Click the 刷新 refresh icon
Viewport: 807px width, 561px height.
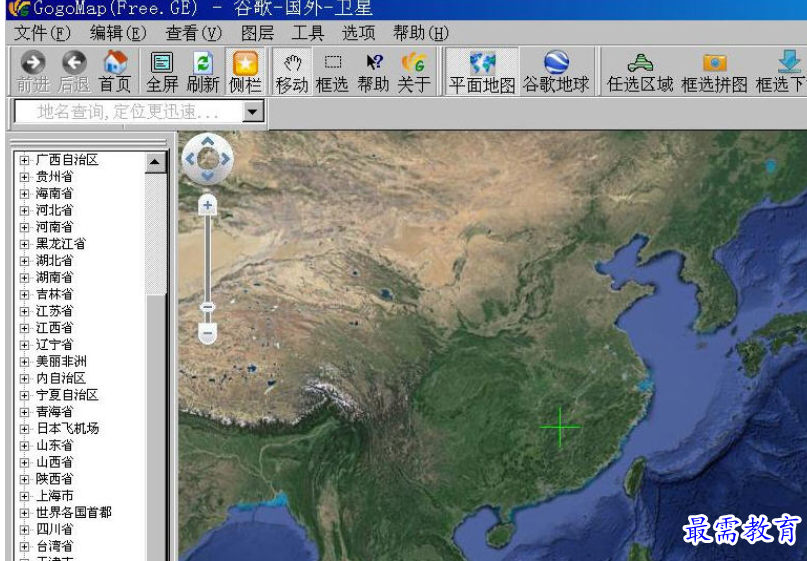click(x=203, y=71)
